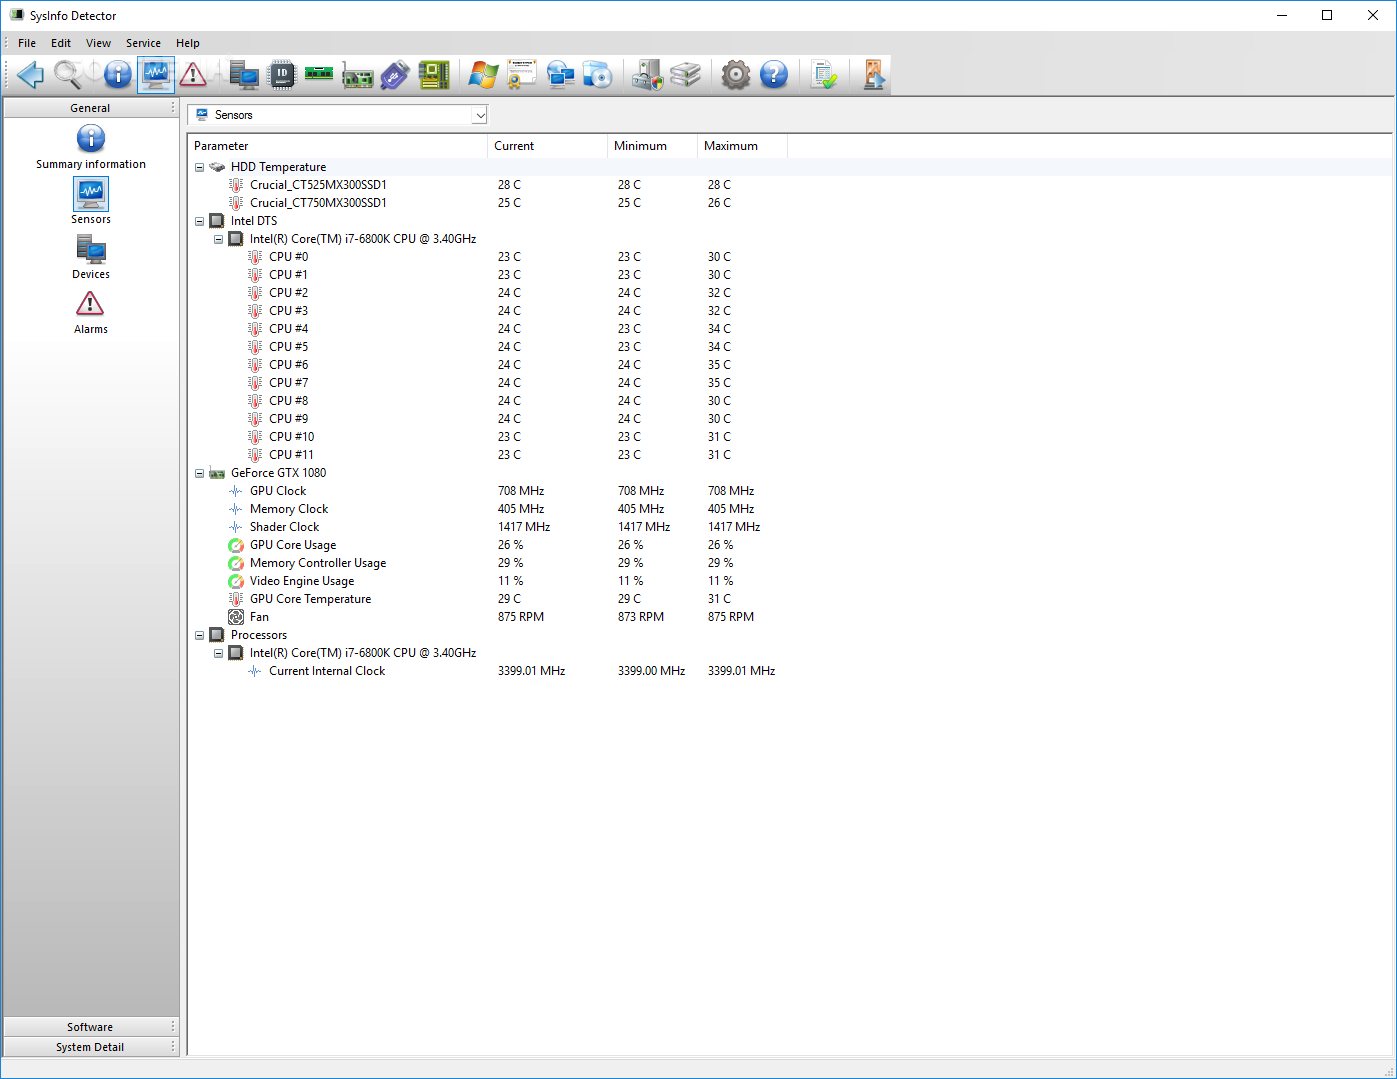Open the expansion card toolbar icon

point(357,75)
